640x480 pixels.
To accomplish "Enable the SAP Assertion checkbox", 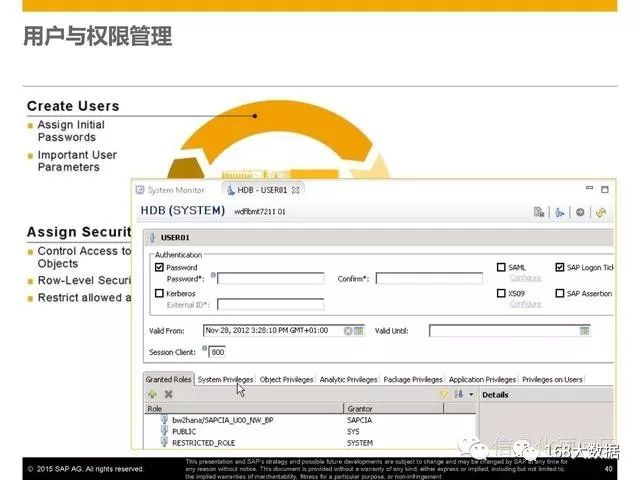I will (560, 293).
